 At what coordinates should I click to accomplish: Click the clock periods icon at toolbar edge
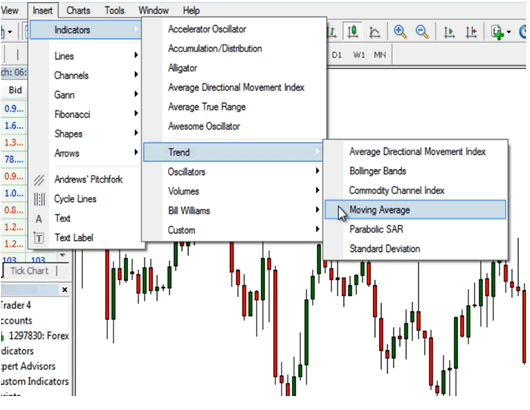(x=523, y=32)
